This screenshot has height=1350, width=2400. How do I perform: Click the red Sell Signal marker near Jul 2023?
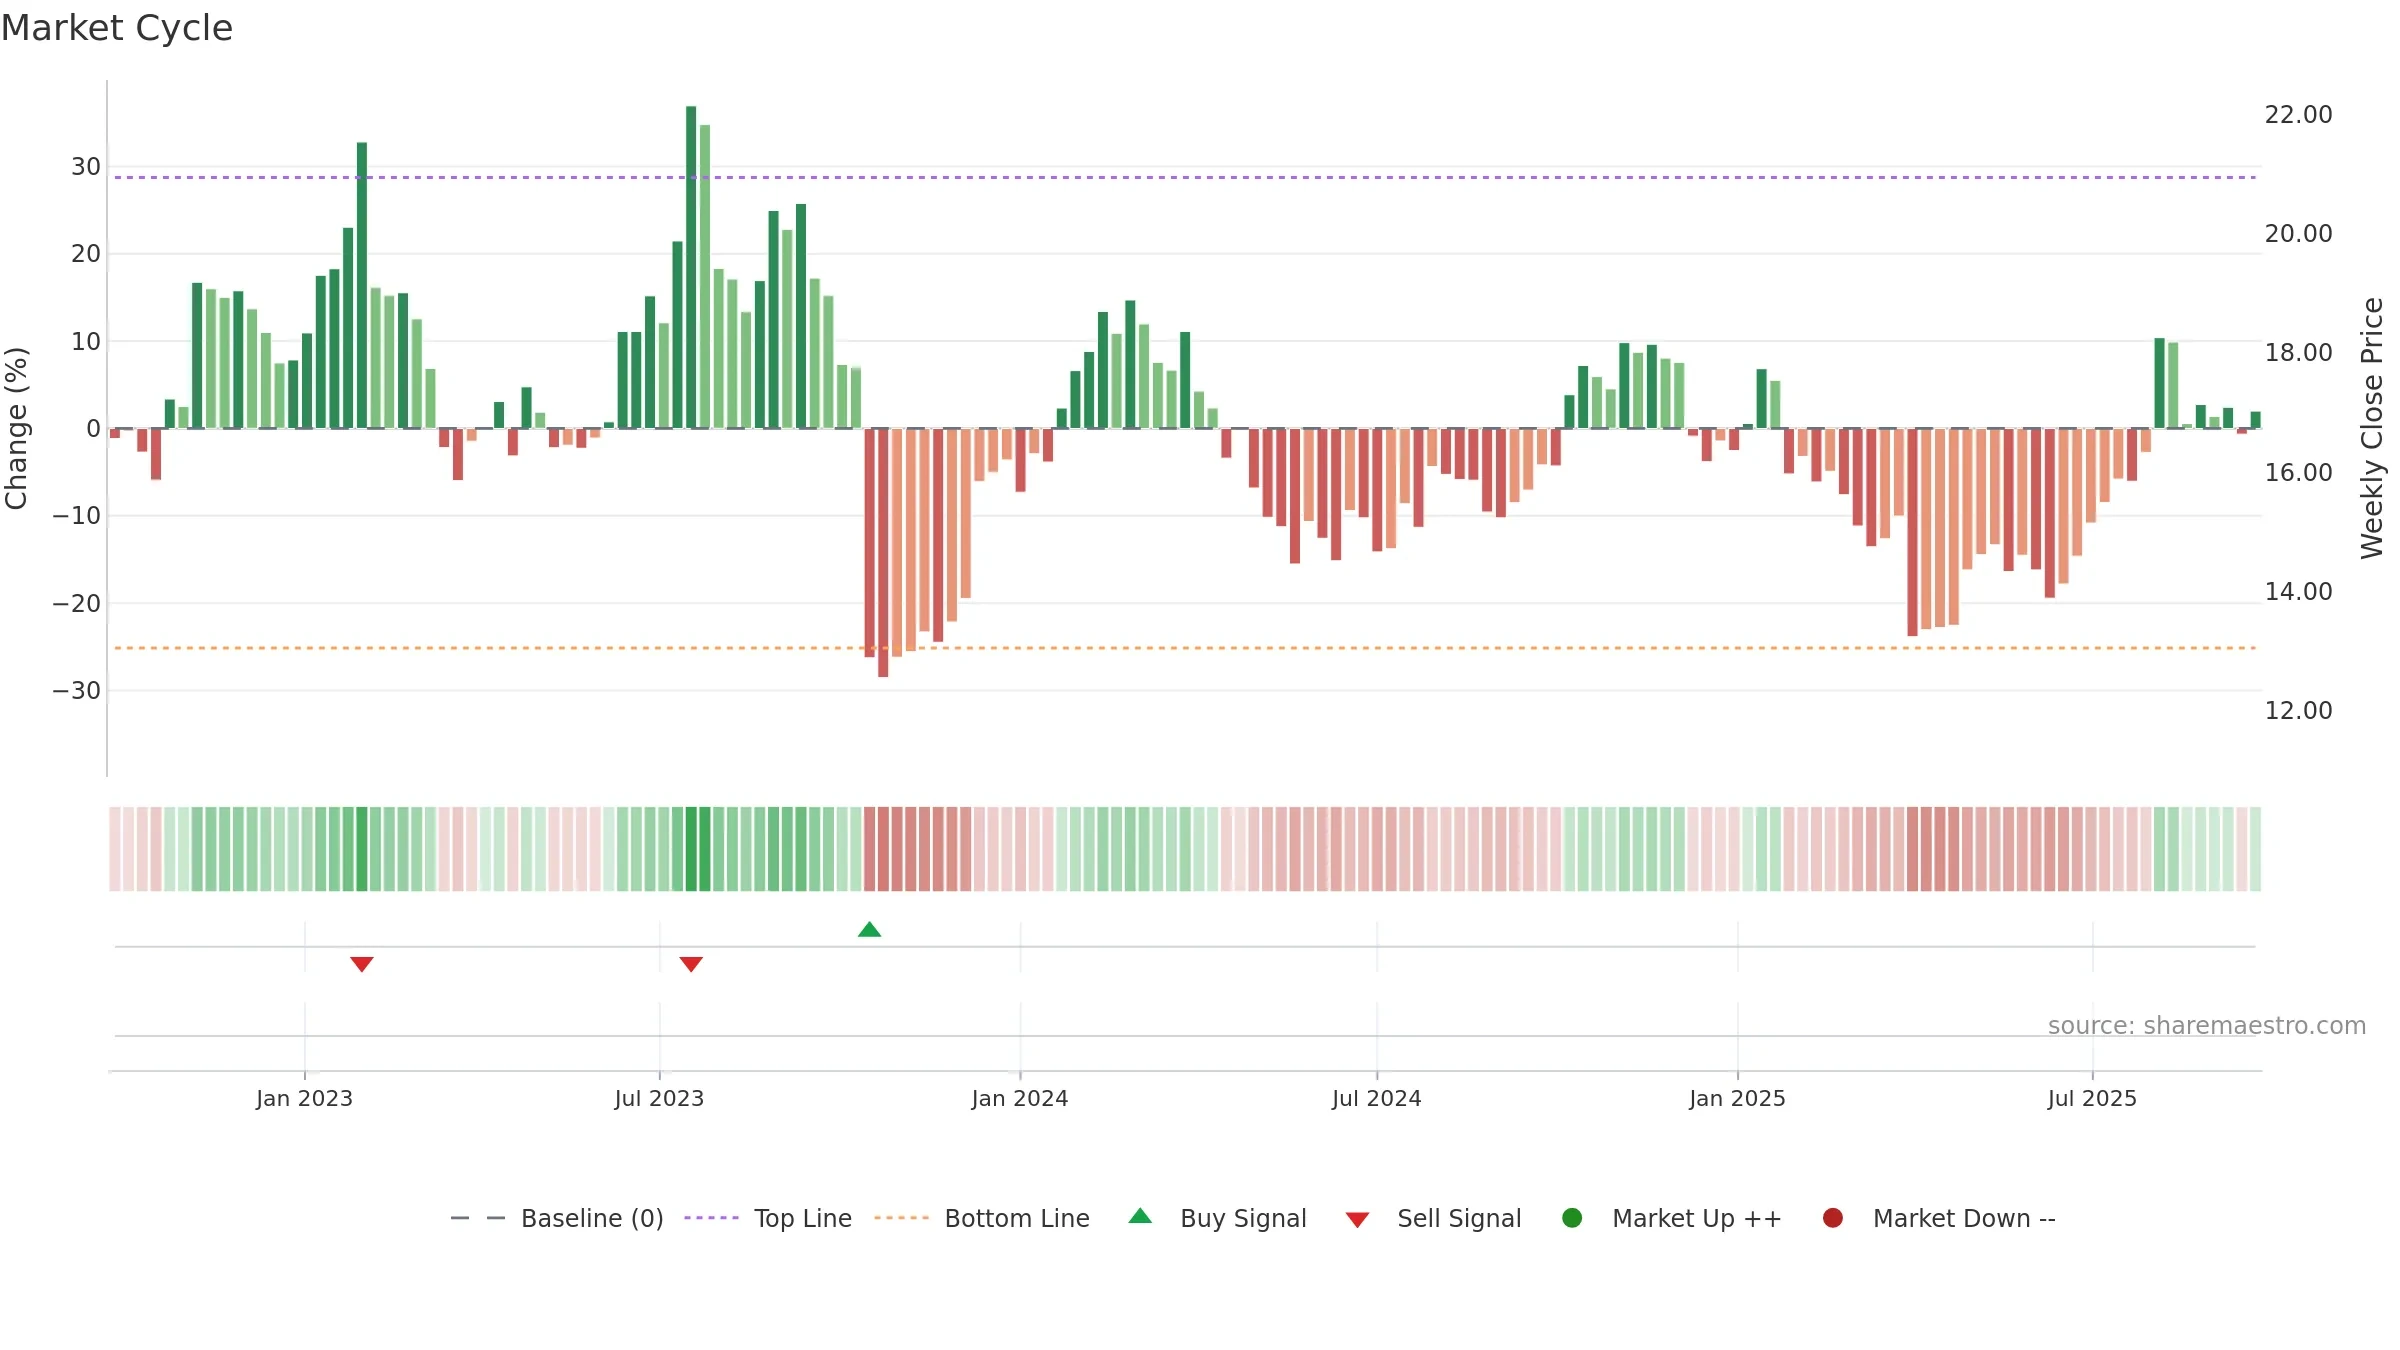point(691,964)
